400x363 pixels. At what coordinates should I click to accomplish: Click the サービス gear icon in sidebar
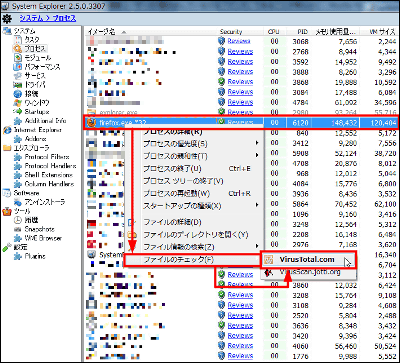click(x=17, y=76)
